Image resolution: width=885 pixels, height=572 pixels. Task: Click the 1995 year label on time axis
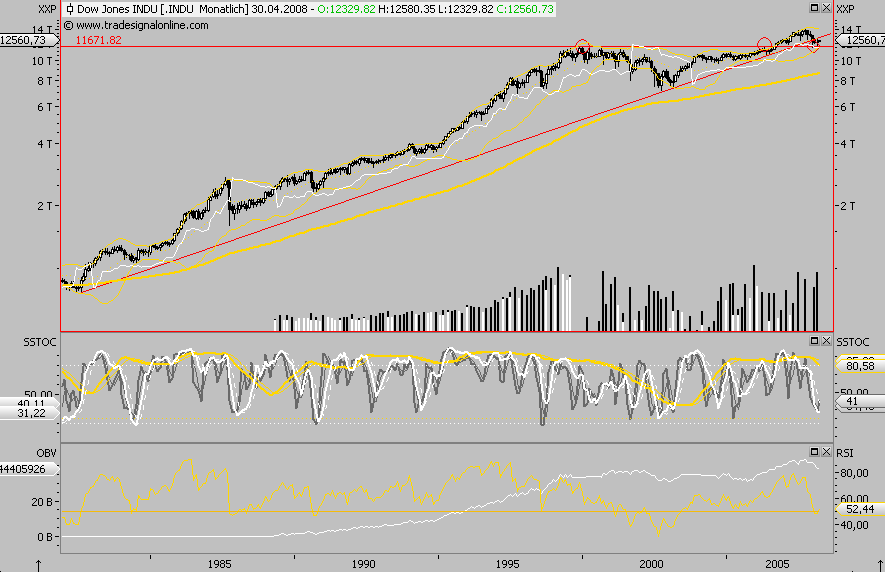[x=507, y=564]
